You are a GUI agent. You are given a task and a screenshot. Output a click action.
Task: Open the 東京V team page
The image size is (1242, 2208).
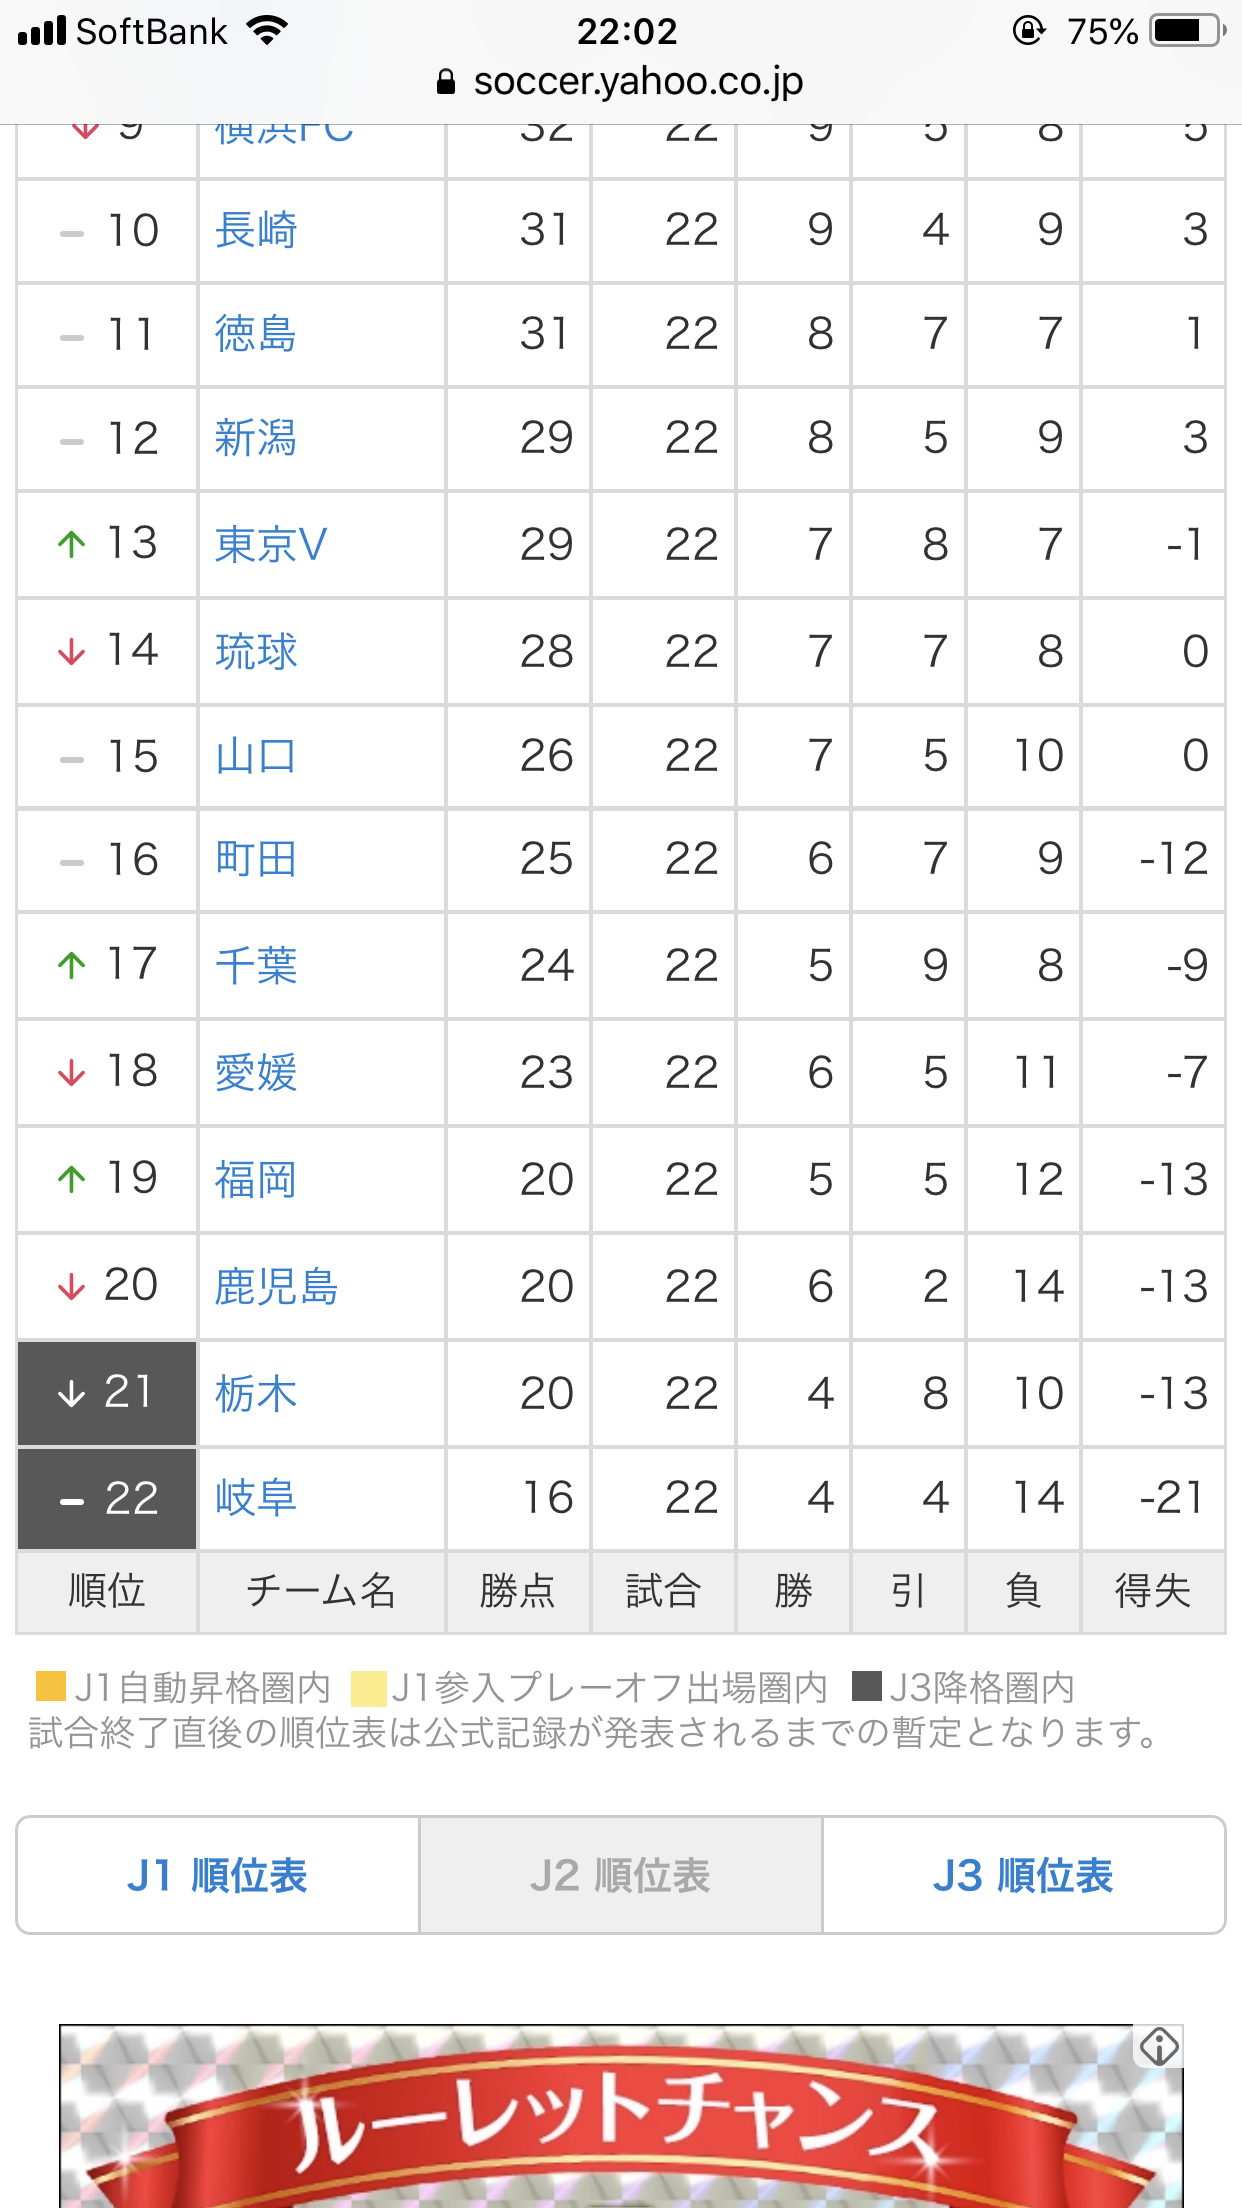(271, 545)
